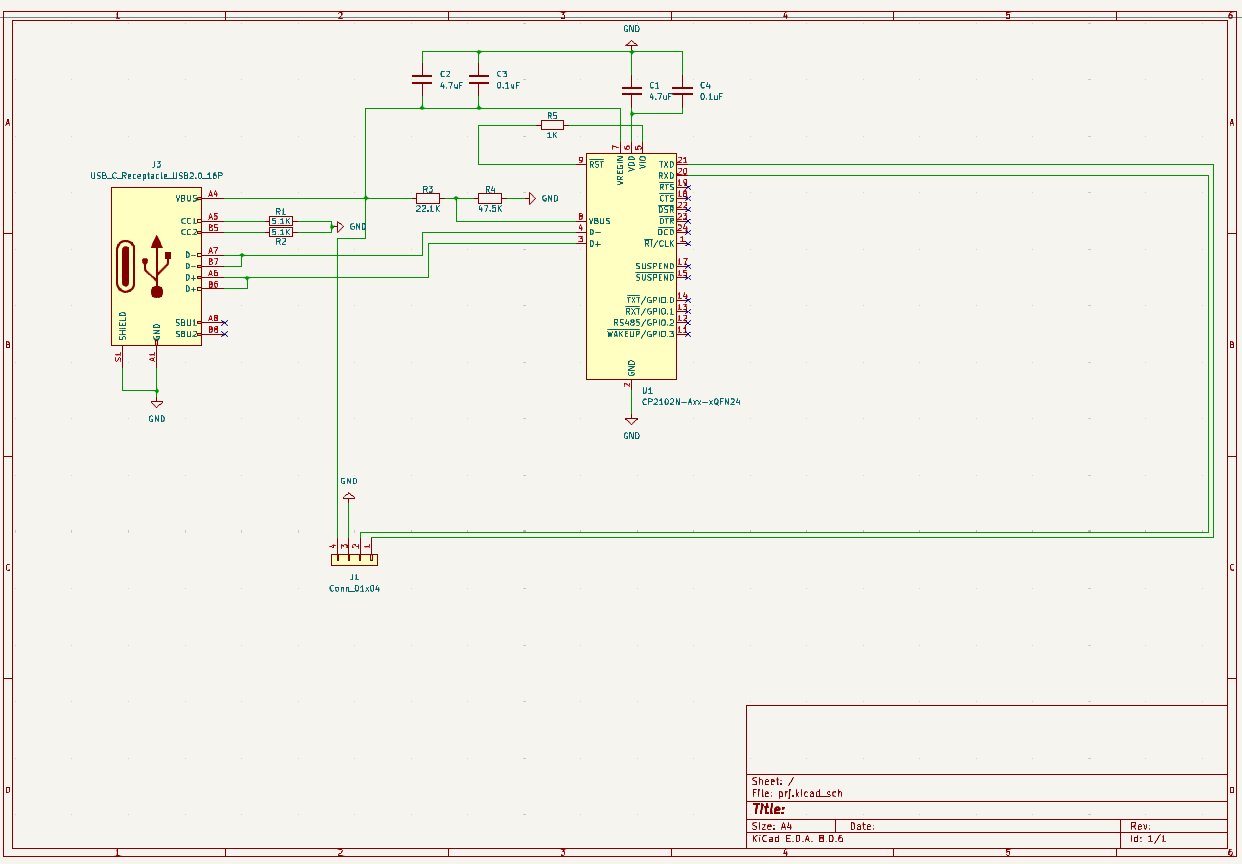Select the capacitor C3 symbol
1242x864 pixels.
479,79
